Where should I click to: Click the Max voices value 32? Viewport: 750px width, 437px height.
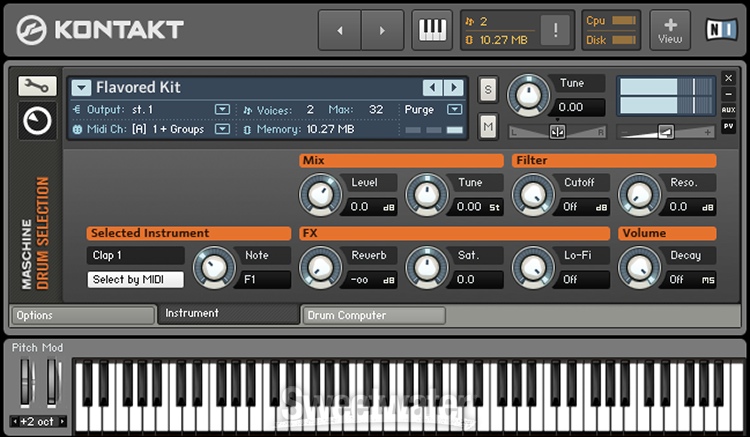[376, 109]
